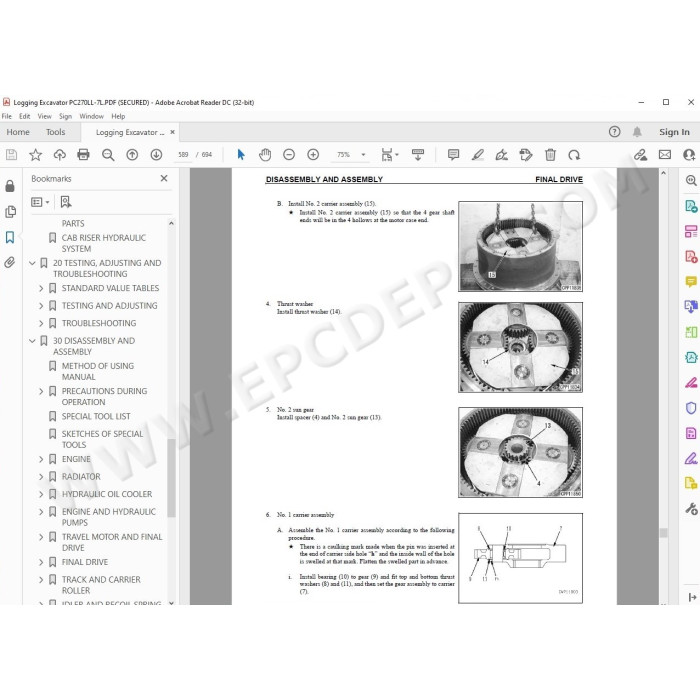Open the Help menu

coord(118,116)
